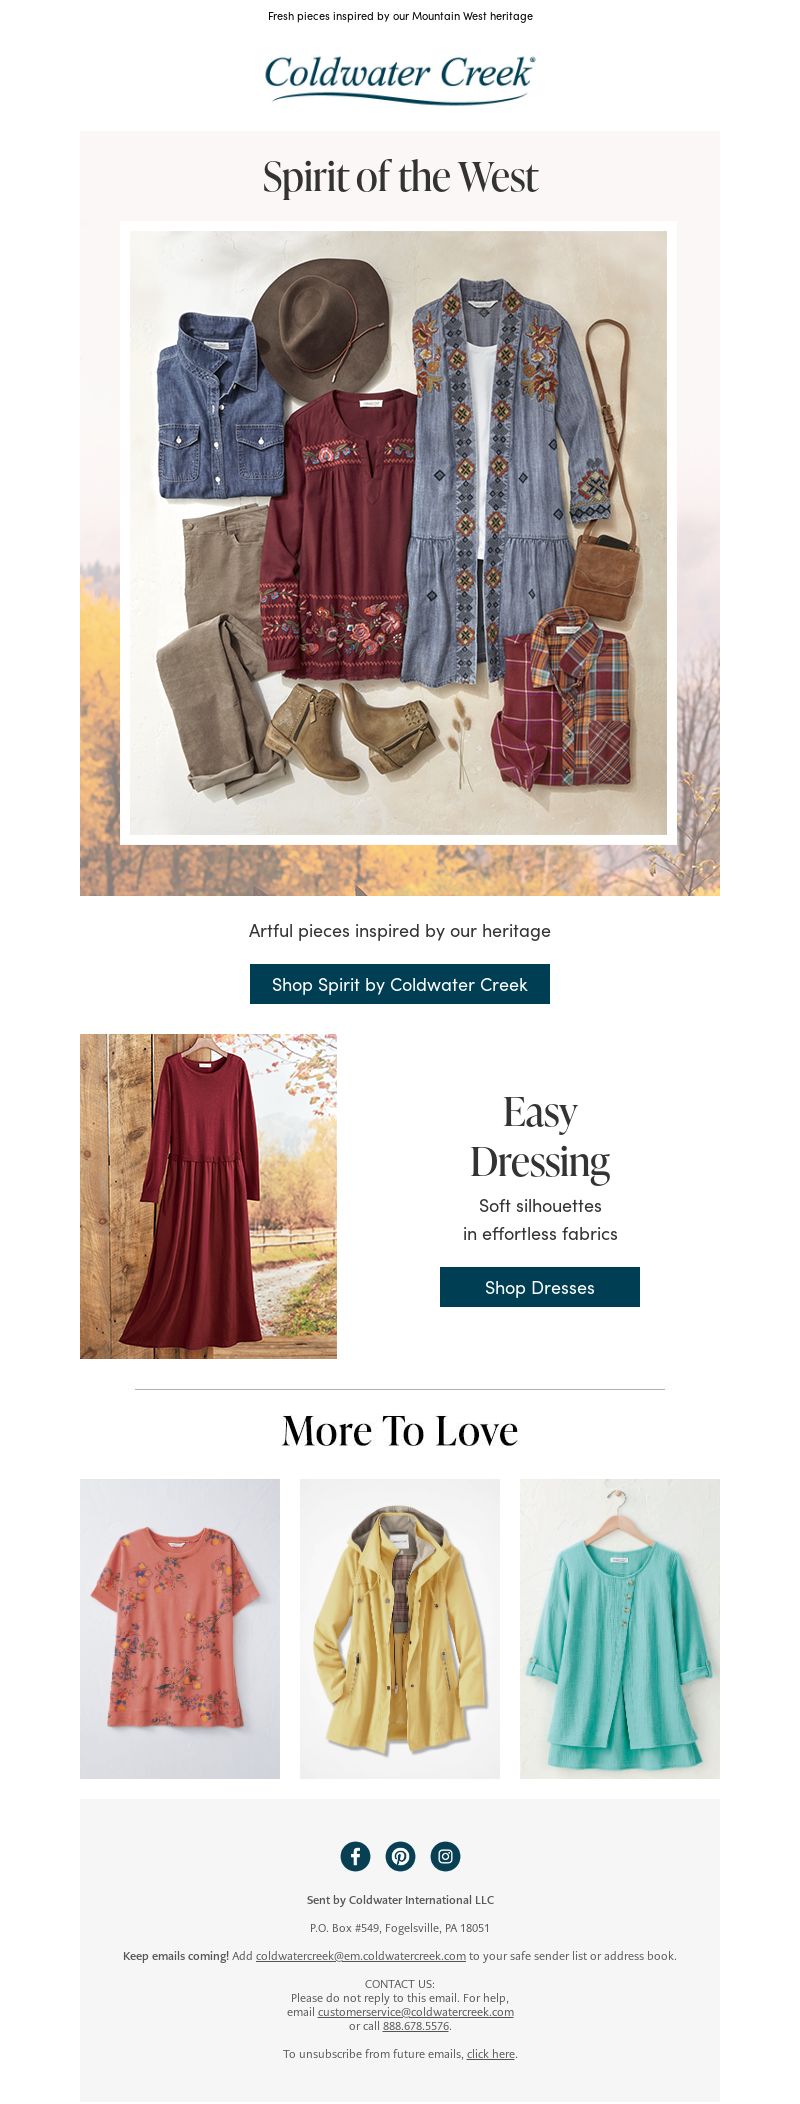Open the red maxi dress image
This screenshot has width=800, height=2104.
(x=208, y=1196)
